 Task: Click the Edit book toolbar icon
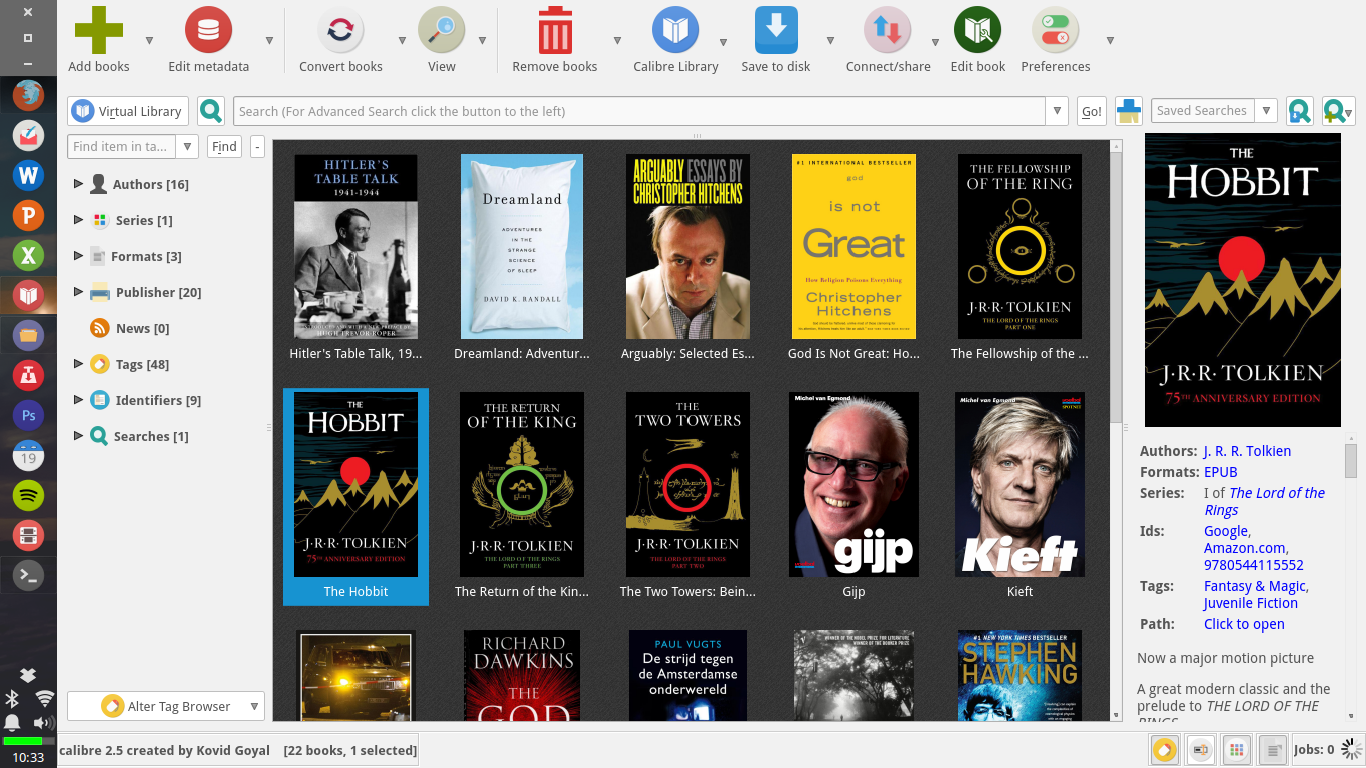coord(977,30)
